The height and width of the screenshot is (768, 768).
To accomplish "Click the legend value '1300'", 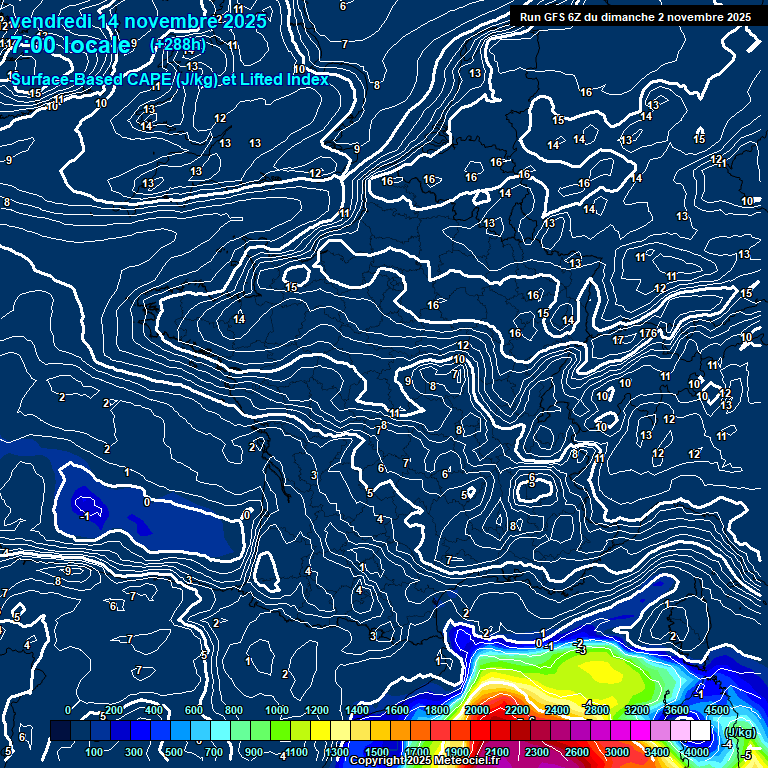I will 337,752.
